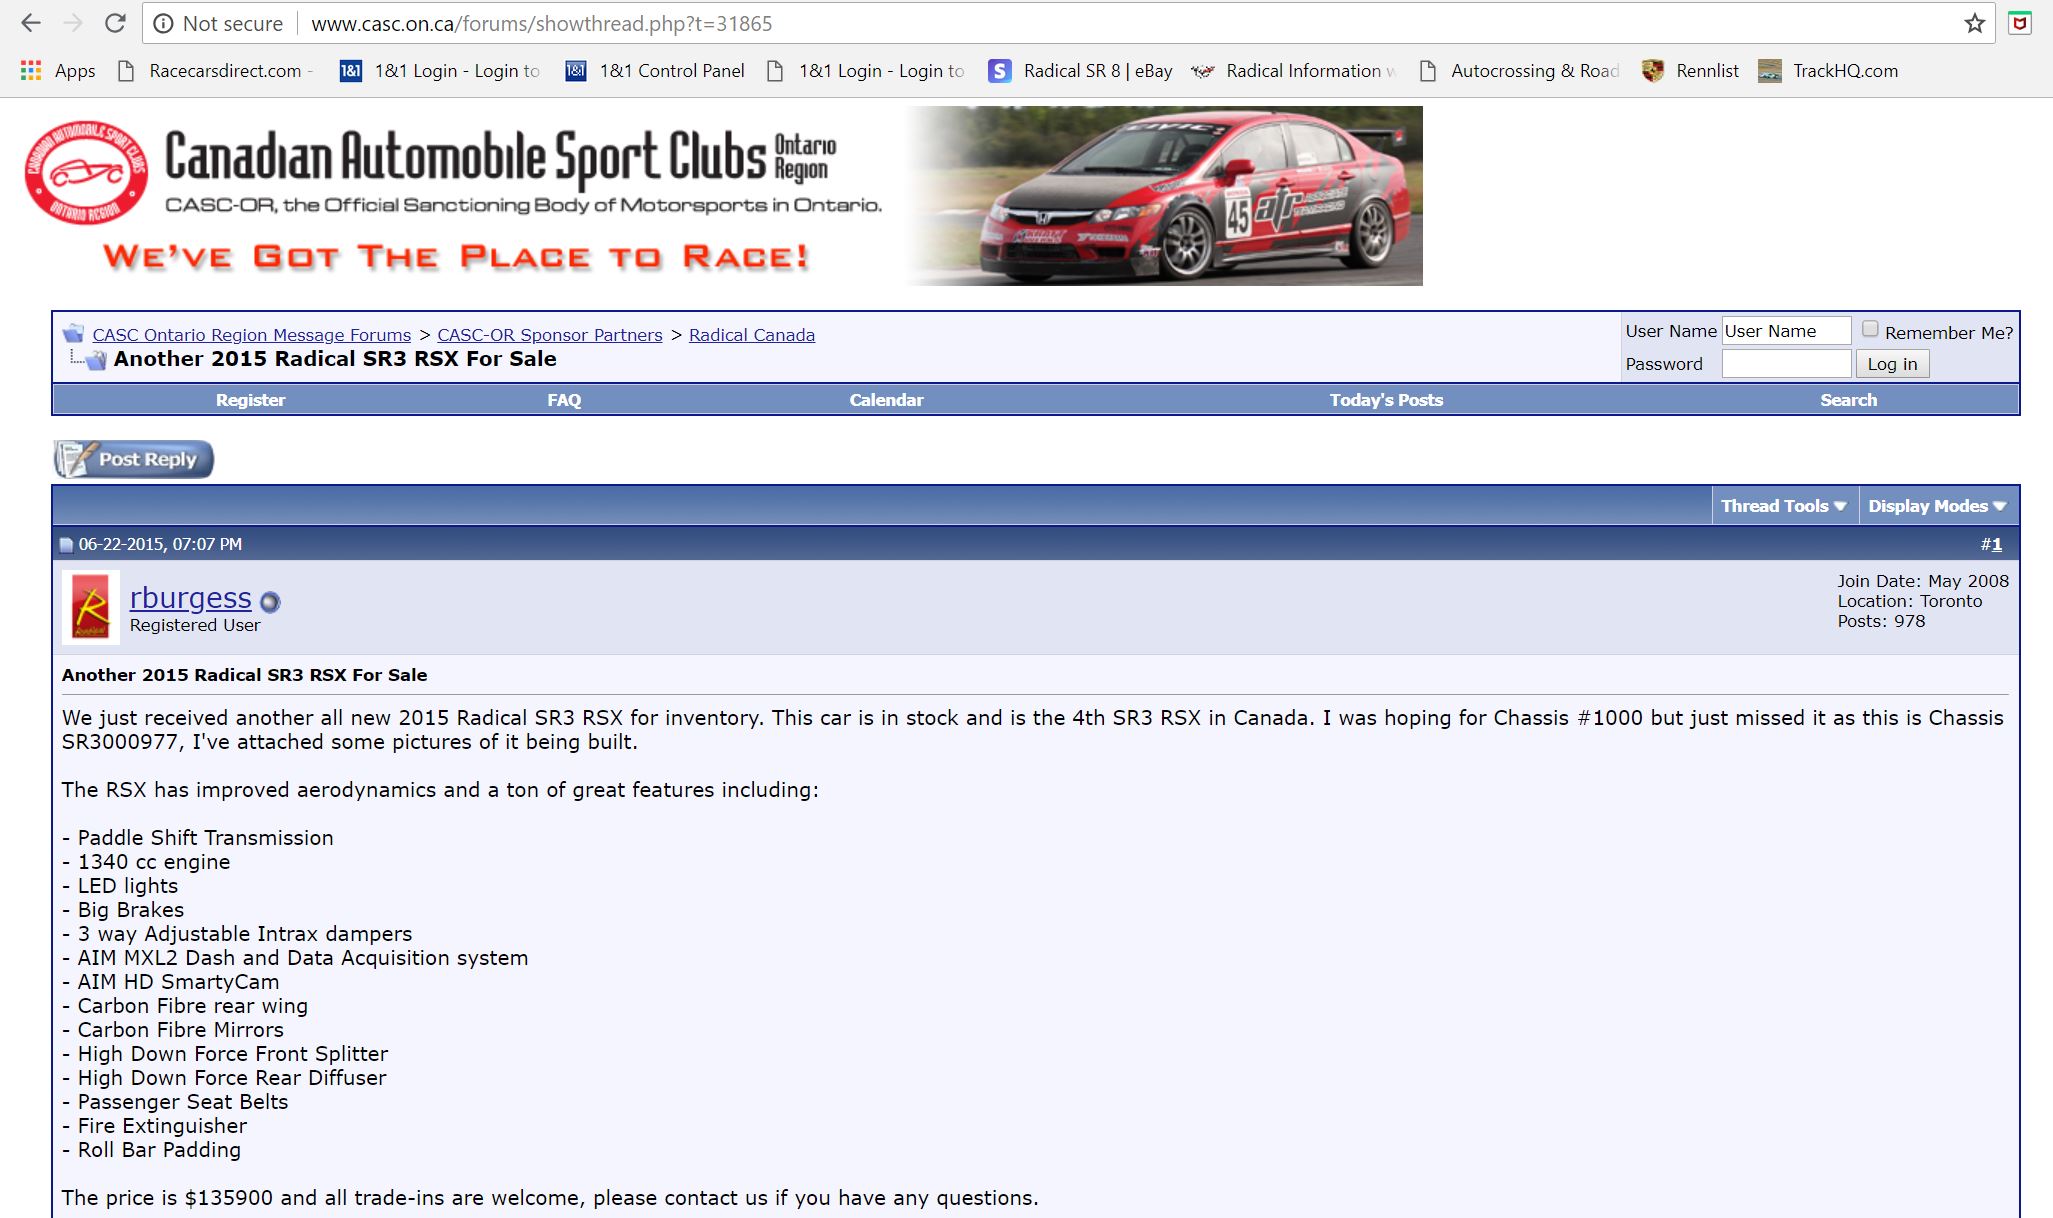This screenshot has width=2053, height=1218.
Task: Open the first 1&1 Login bookmark
Action: (441, 71)
